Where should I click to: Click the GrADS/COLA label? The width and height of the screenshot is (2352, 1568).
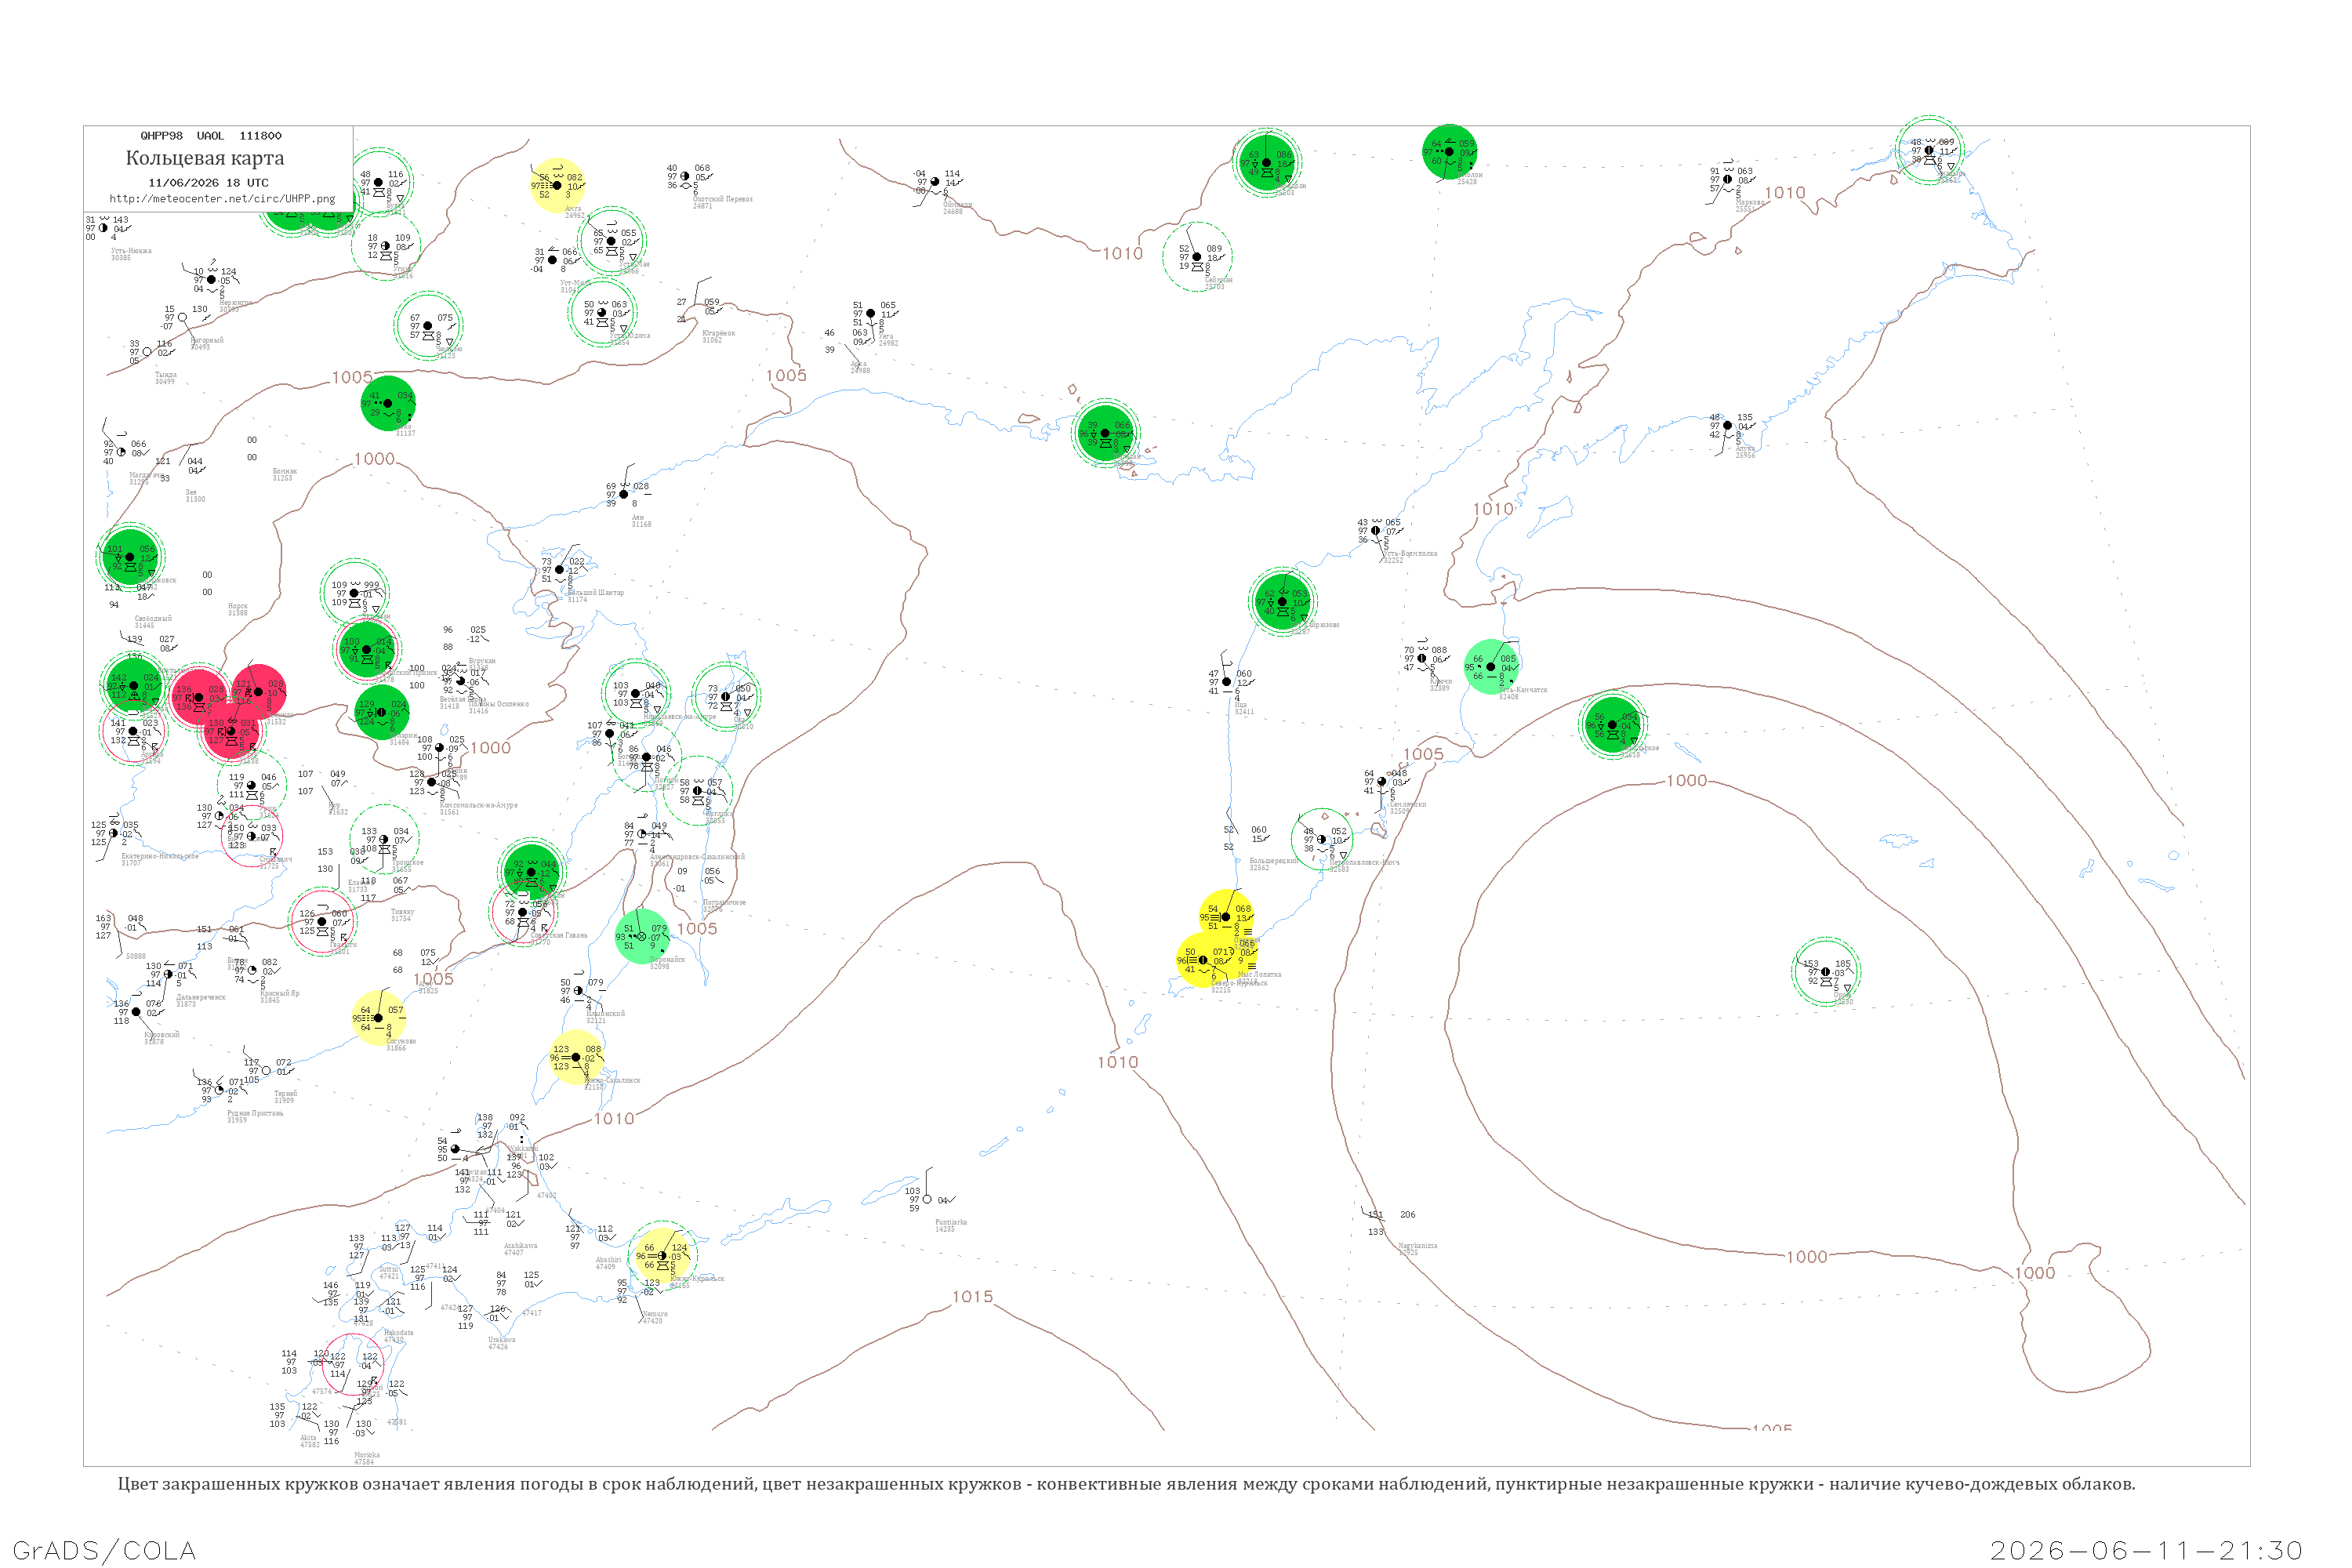(104, 1550)
